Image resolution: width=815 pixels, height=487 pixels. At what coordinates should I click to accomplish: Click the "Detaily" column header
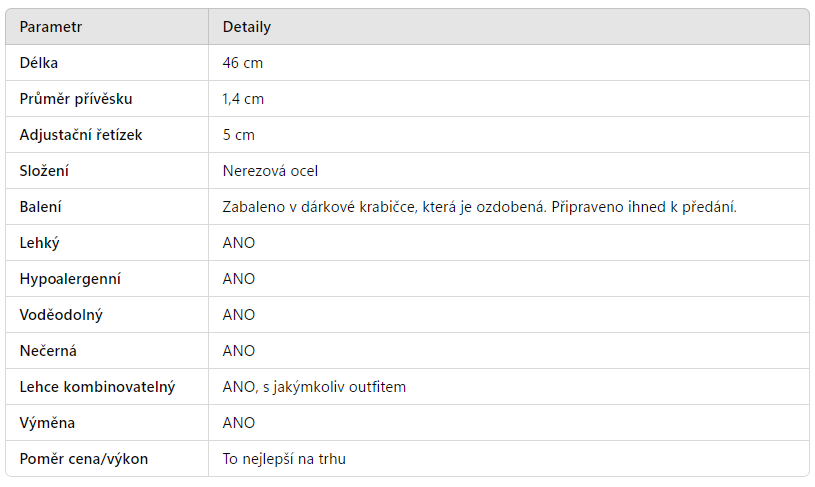pyautogui.click(x=247, y=27)
